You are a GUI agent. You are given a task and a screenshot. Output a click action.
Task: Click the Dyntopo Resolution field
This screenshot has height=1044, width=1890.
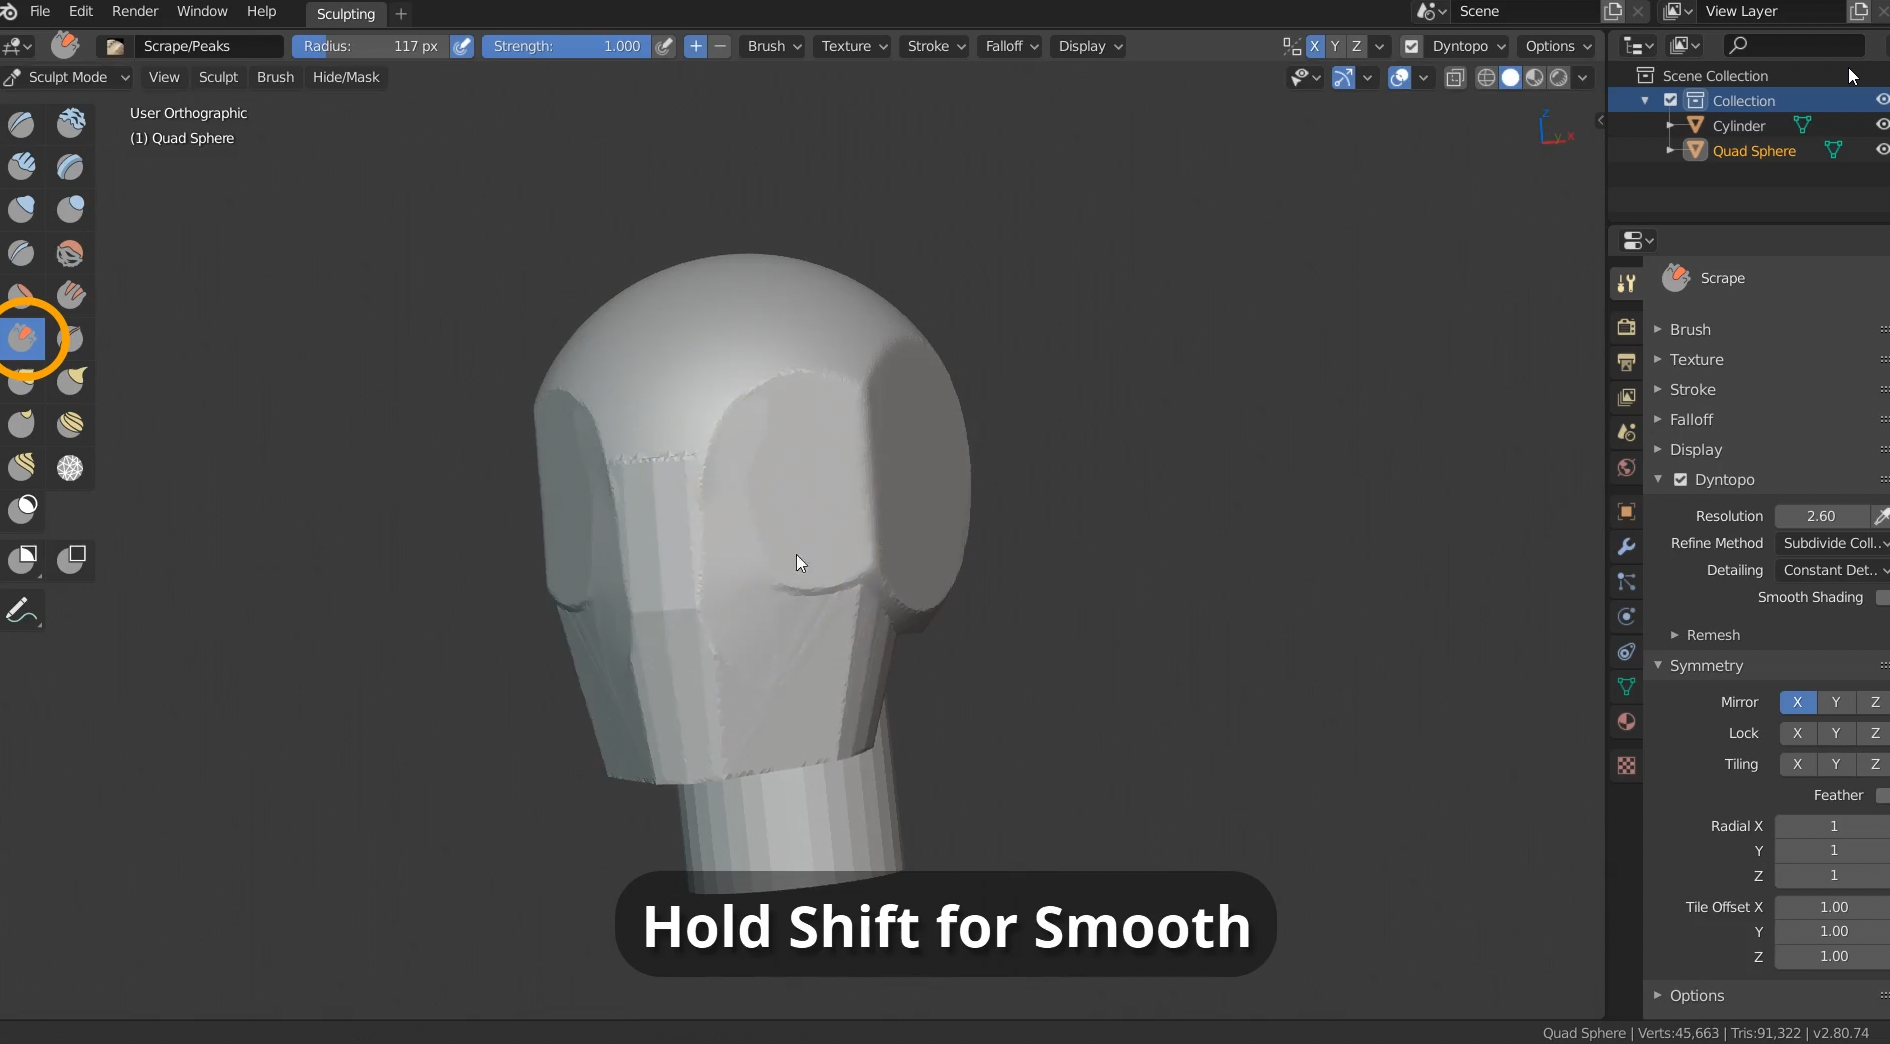(1821, 516)
